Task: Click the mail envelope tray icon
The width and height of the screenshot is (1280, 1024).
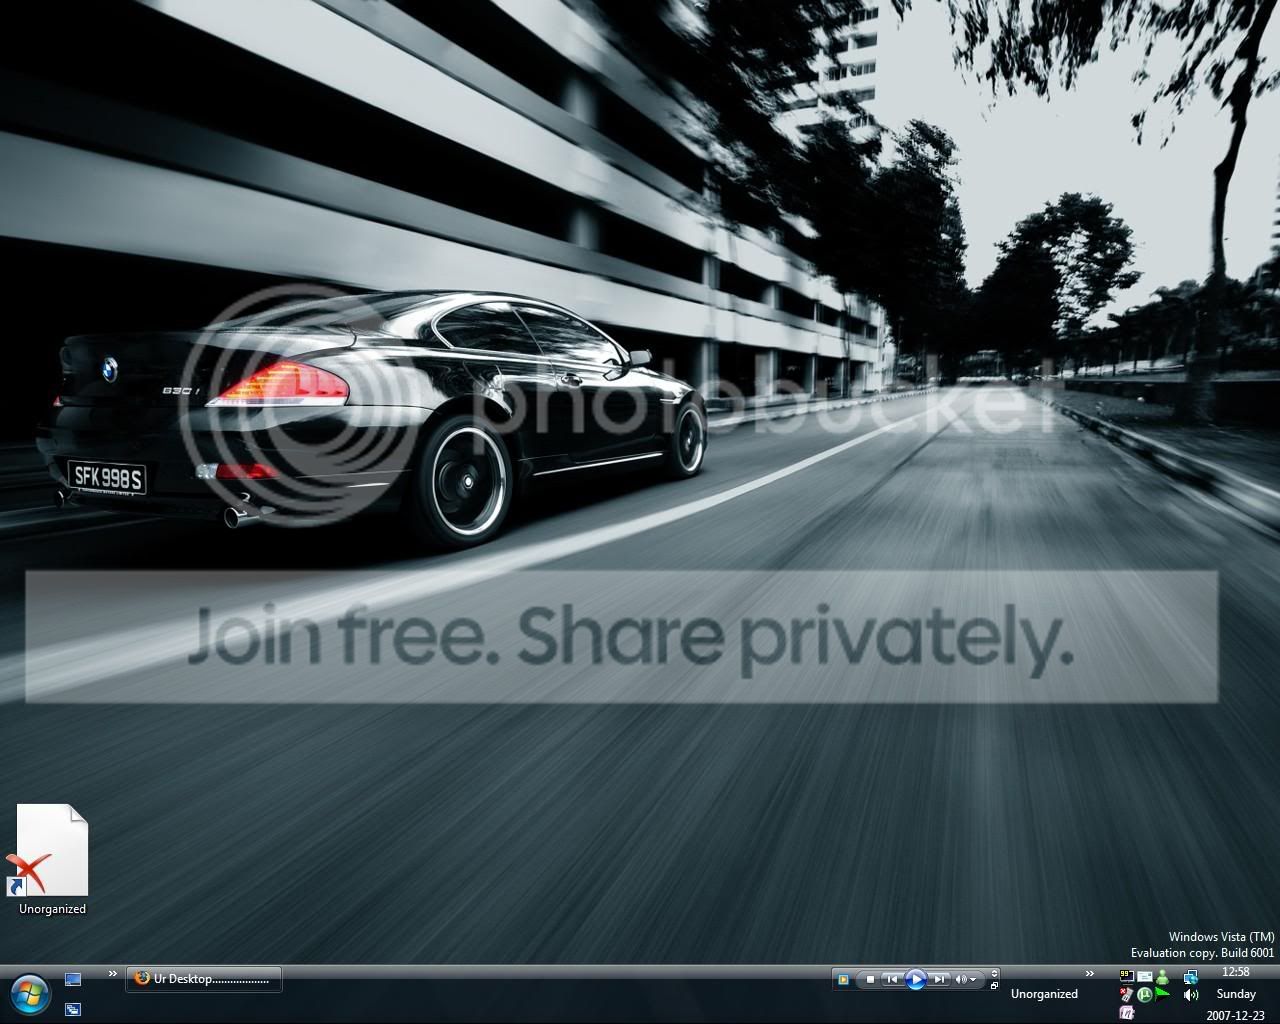Action: pos(1145,976)
